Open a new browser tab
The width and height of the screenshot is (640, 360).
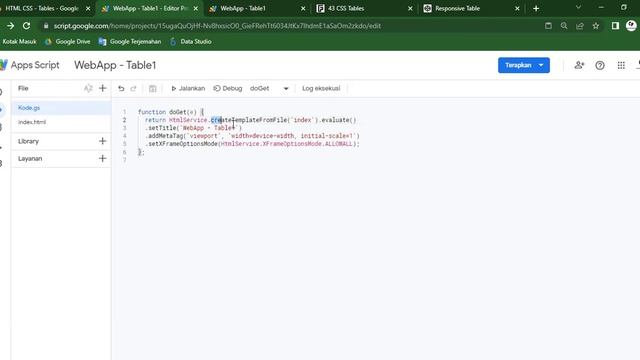click(536, 8)
